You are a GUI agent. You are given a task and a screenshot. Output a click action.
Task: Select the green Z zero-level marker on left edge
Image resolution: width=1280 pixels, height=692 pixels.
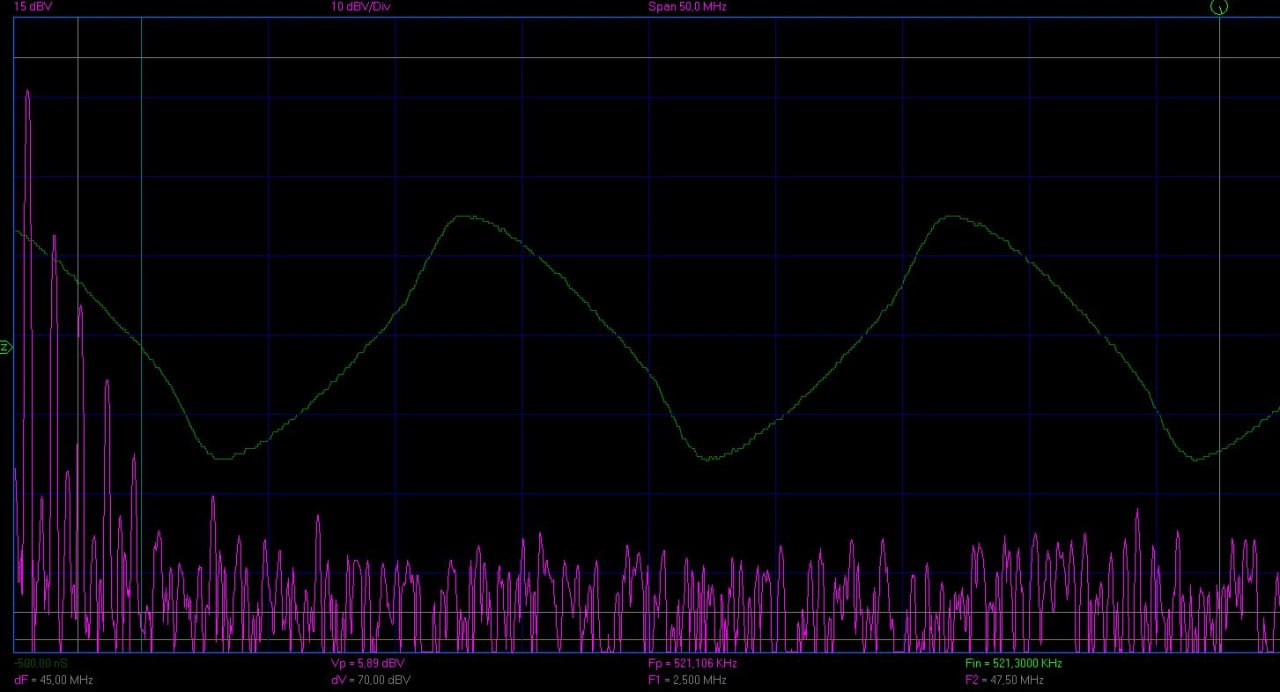(5, 347)
